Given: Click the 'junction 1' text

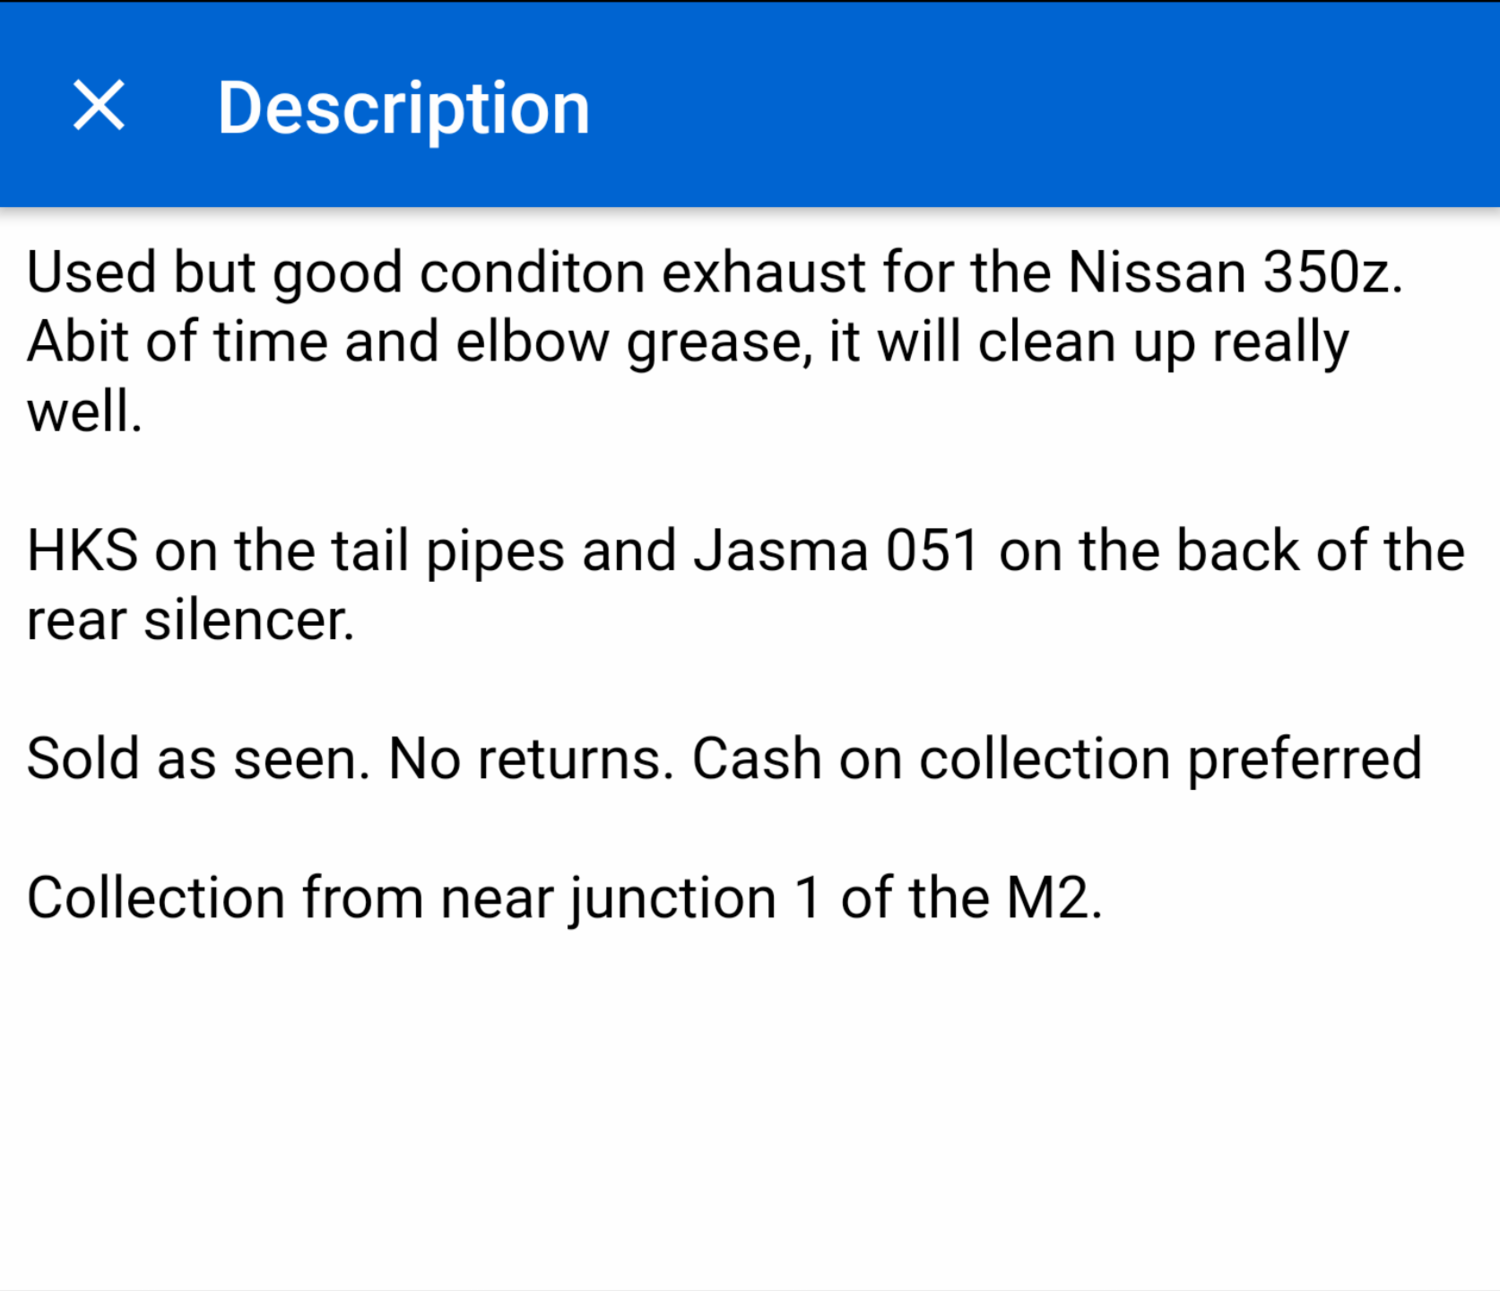Looking at the screenshot, I should click(696, 898).
